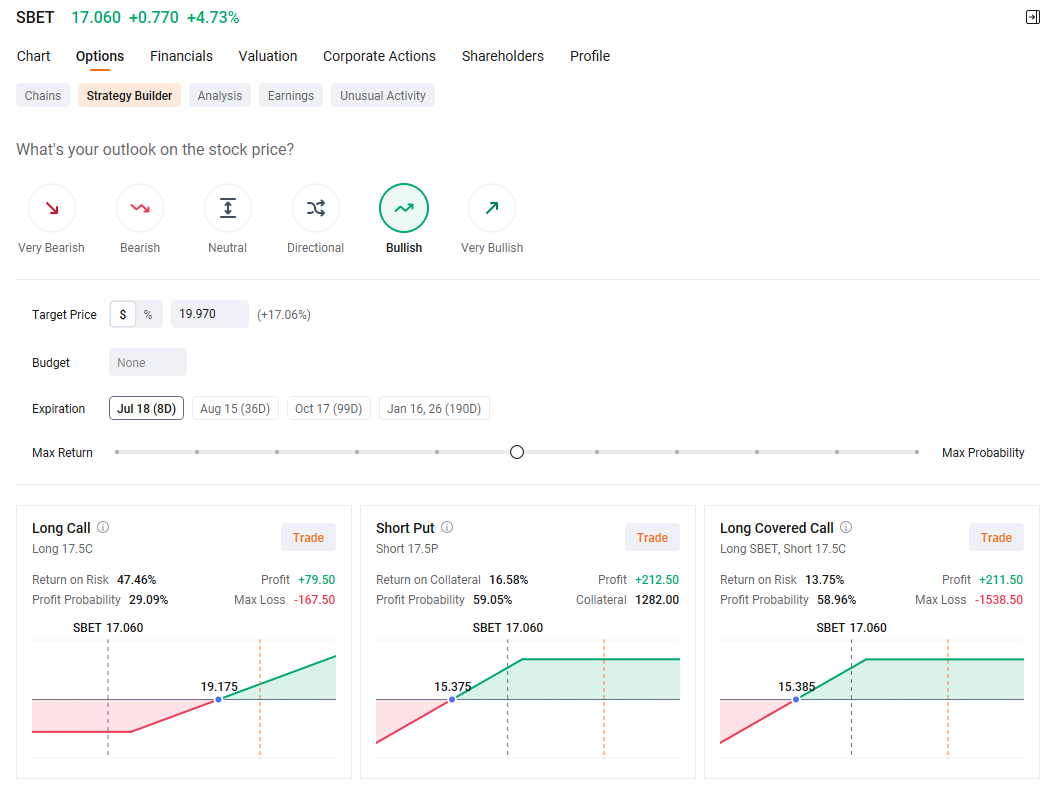The image size is (1046, 787).
Task: Show info for Long Call strategy
Action: click(103, 527)
